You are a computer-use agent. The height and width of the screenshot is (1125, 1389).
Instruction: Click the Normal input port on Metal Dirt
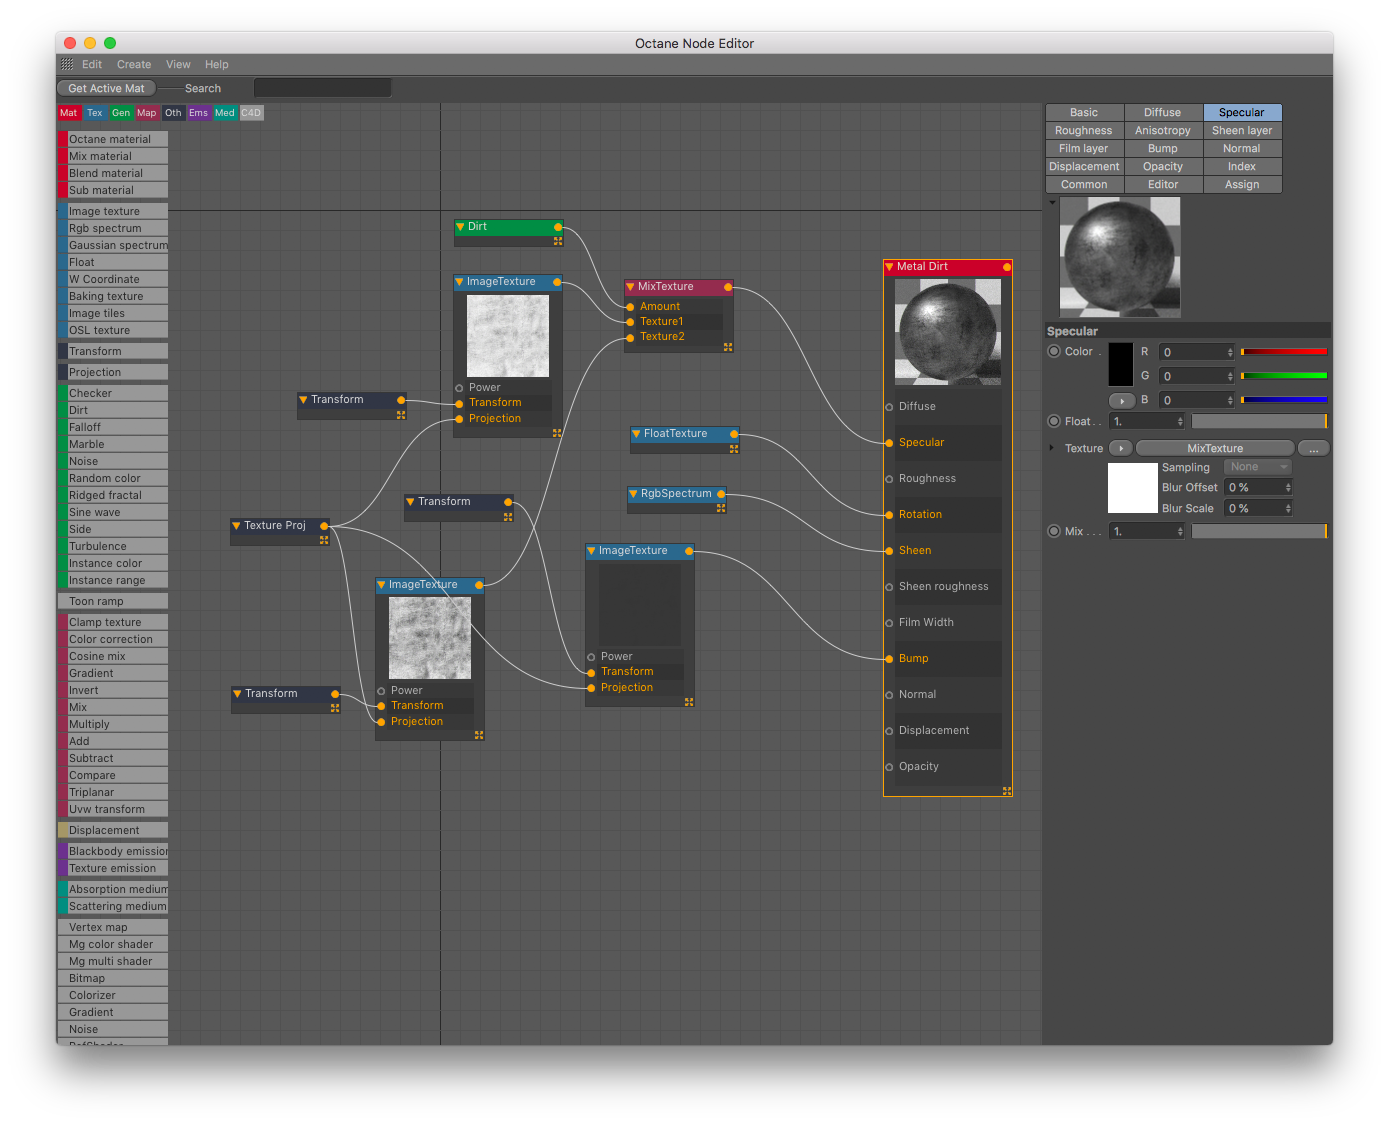(889, 695)
